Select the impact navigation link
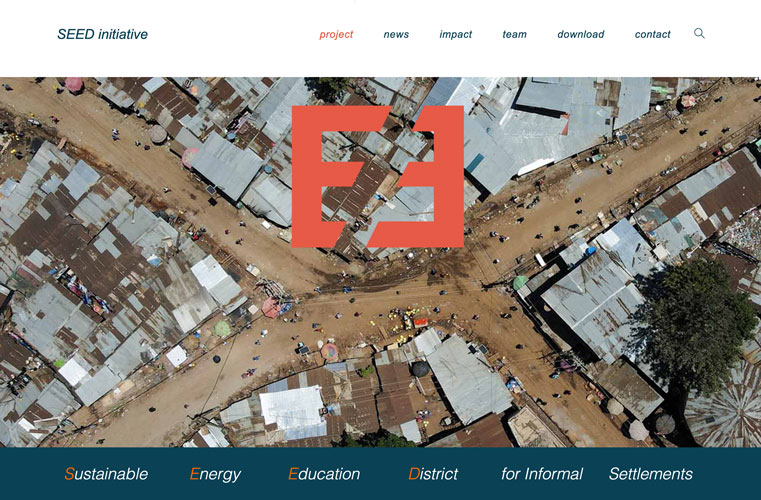The image size is (761, 500). (455, 34)
